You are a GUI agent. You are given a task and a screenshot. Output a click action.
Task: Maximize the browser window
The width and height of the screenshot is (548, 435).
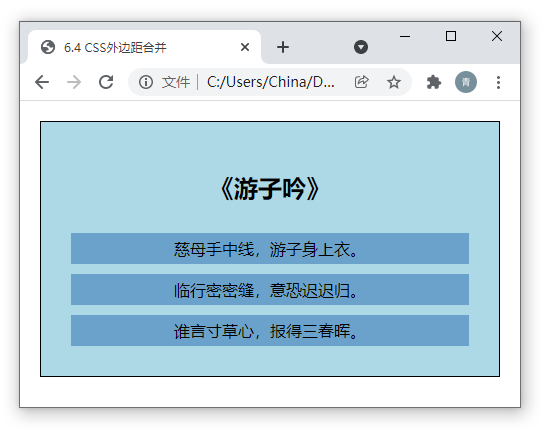[x=451, y=36]
